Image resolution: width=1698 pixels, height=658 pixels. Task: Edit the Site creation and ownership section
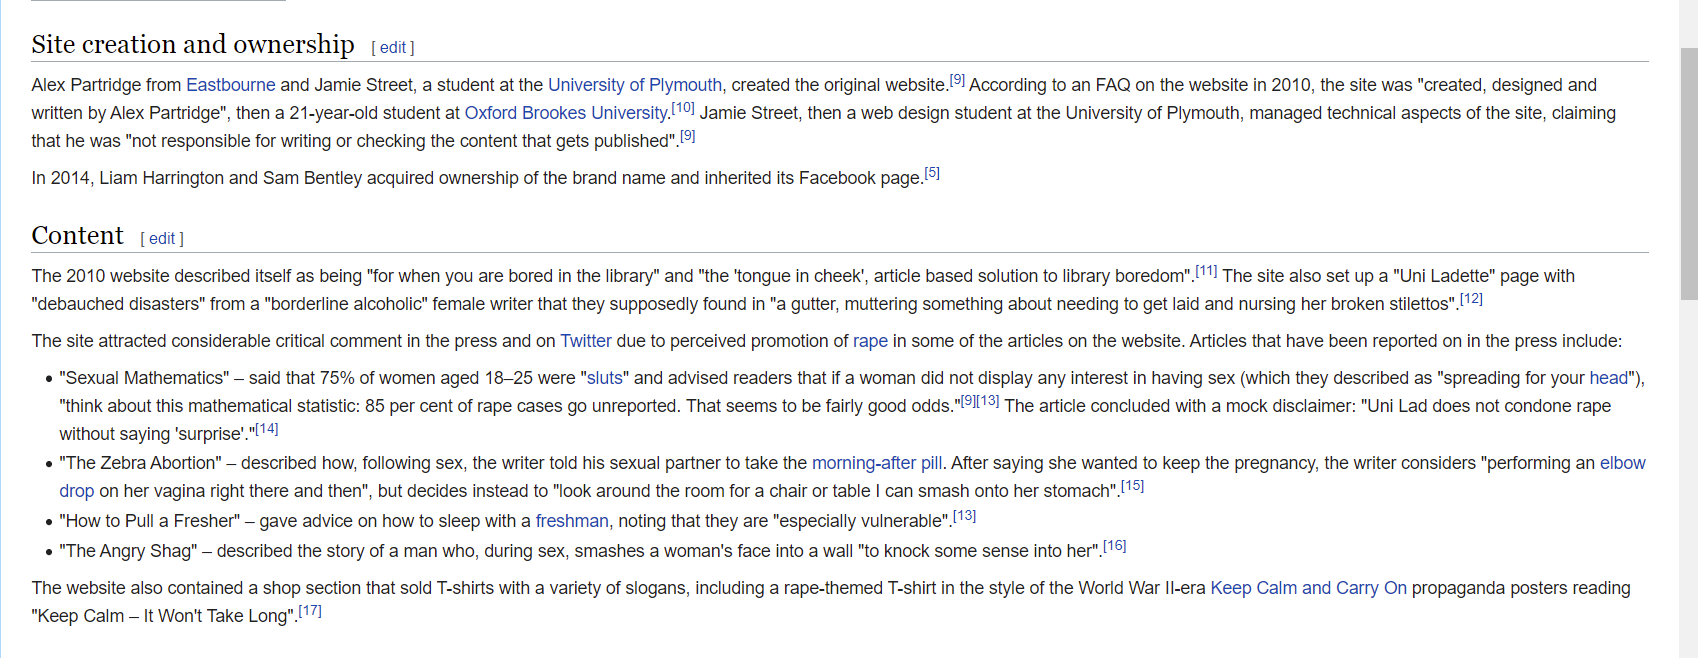(x=393, y=47)
